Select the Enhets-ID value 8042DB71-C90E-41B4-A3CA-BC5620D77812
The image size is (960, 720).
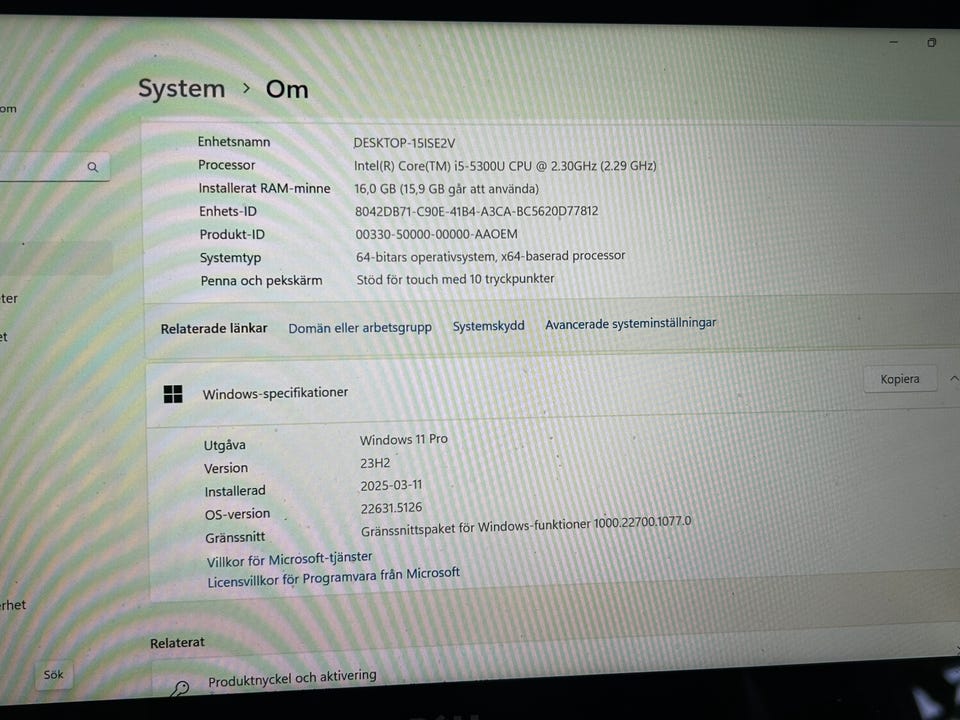click(x=476, y=211)
